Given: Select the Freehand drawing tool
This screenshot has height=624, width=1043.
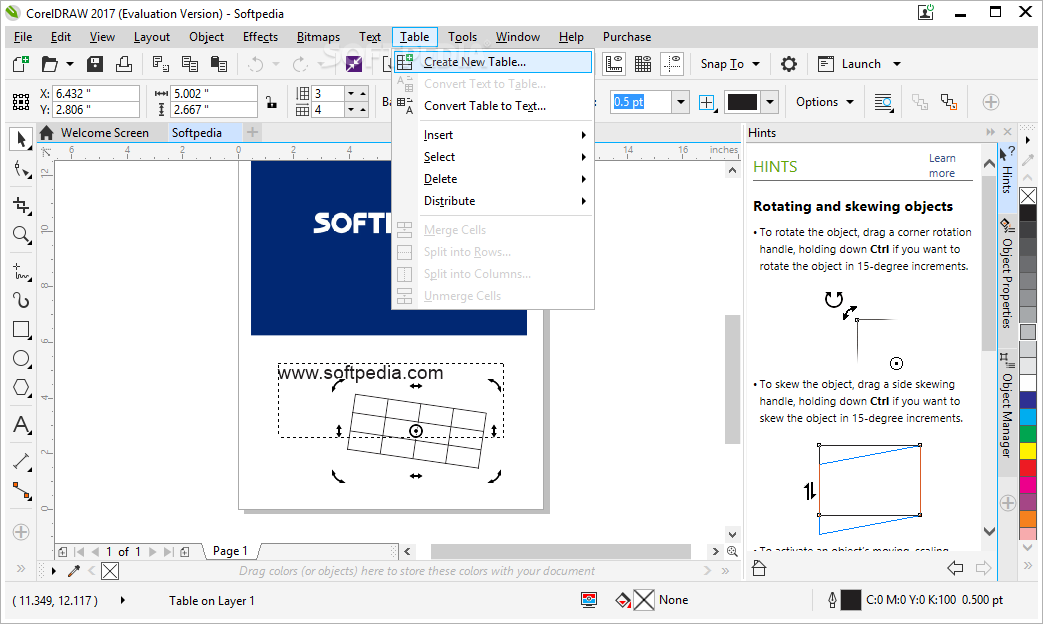Looking at the screenshot, I should pos(21,271).
